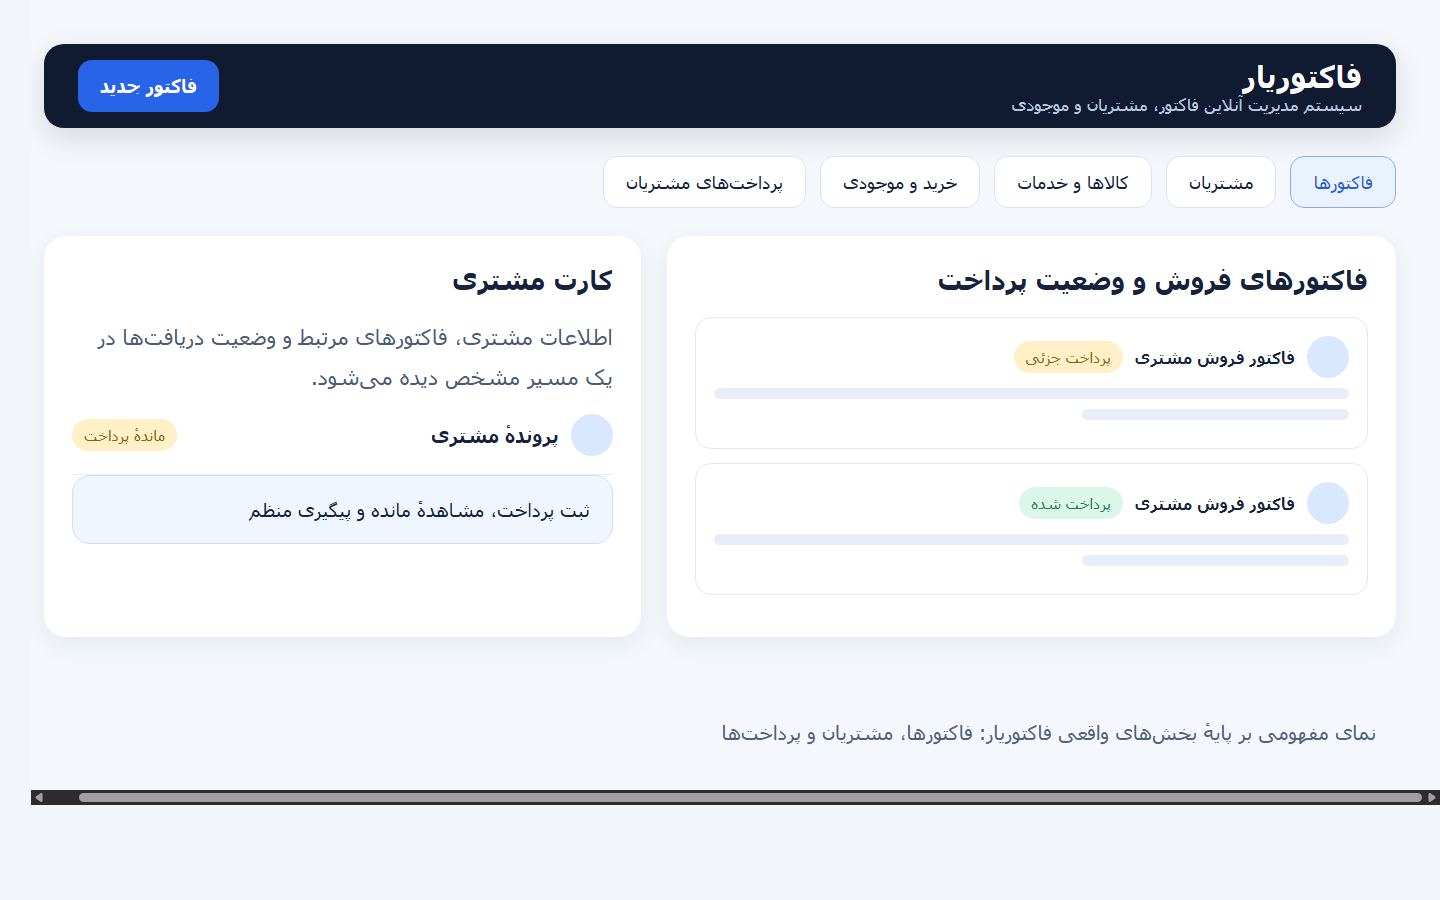The width and height of the screenshot is (1440, 900).
Task: Click the 'پرداخت جزئی' status badge
Action: [1068, 357]
